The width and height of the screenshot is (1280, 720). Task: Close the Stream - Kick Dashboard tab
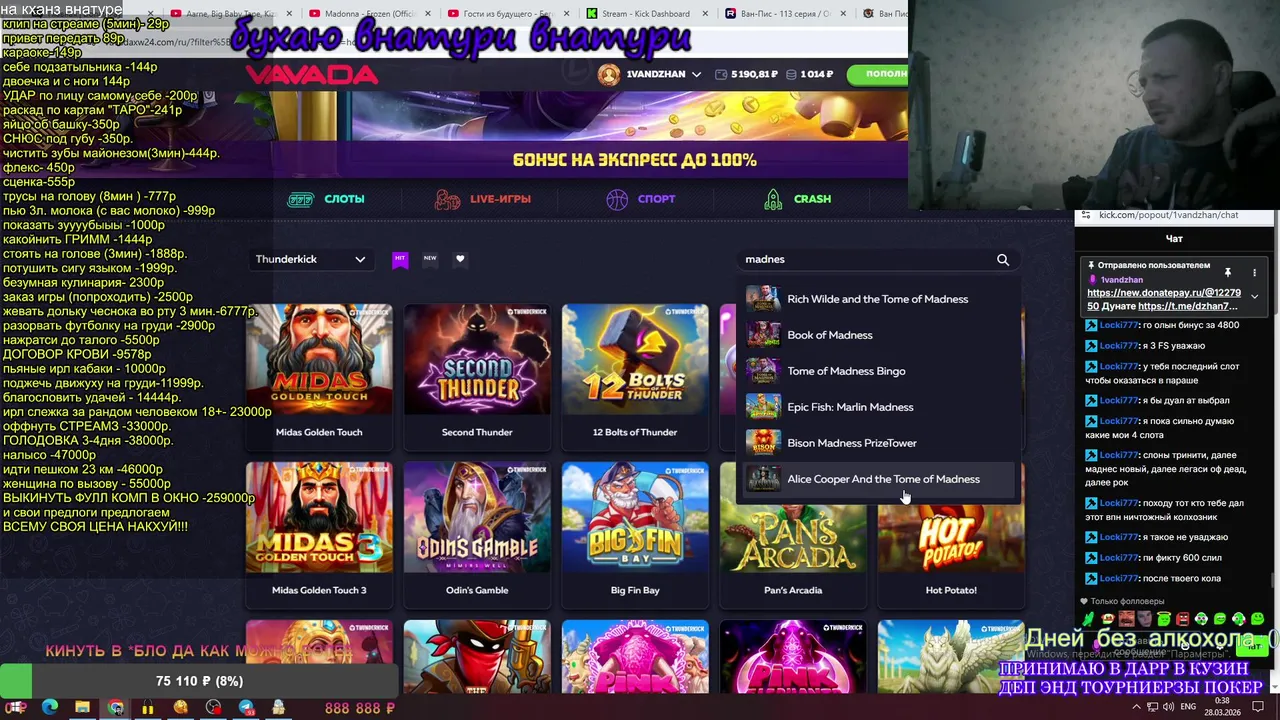pyautogui.click(x=705, y=14)
